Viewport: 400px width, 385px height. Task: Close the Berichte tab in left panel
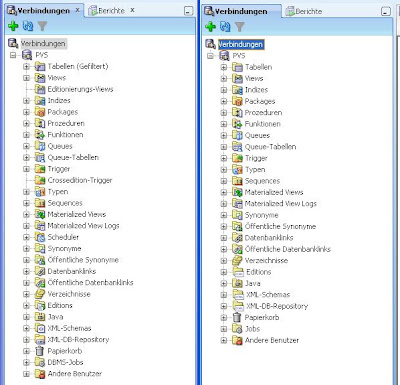pos(132,10)
